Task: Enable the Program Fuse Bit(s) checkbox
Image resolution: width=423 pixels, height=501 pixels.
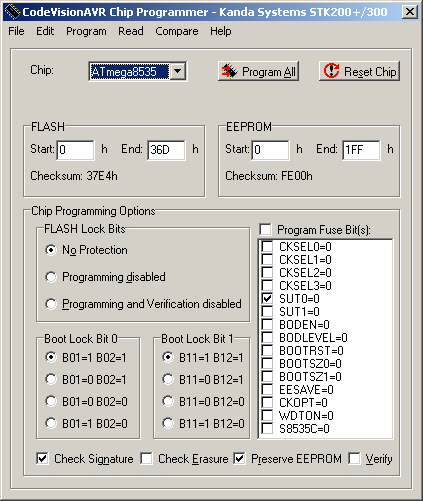Action: (266, 229)
